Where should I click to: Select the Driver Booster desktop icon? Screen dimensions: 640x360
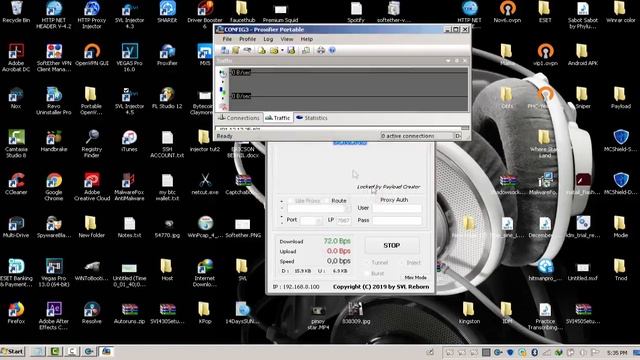click(x=205, y=15)
